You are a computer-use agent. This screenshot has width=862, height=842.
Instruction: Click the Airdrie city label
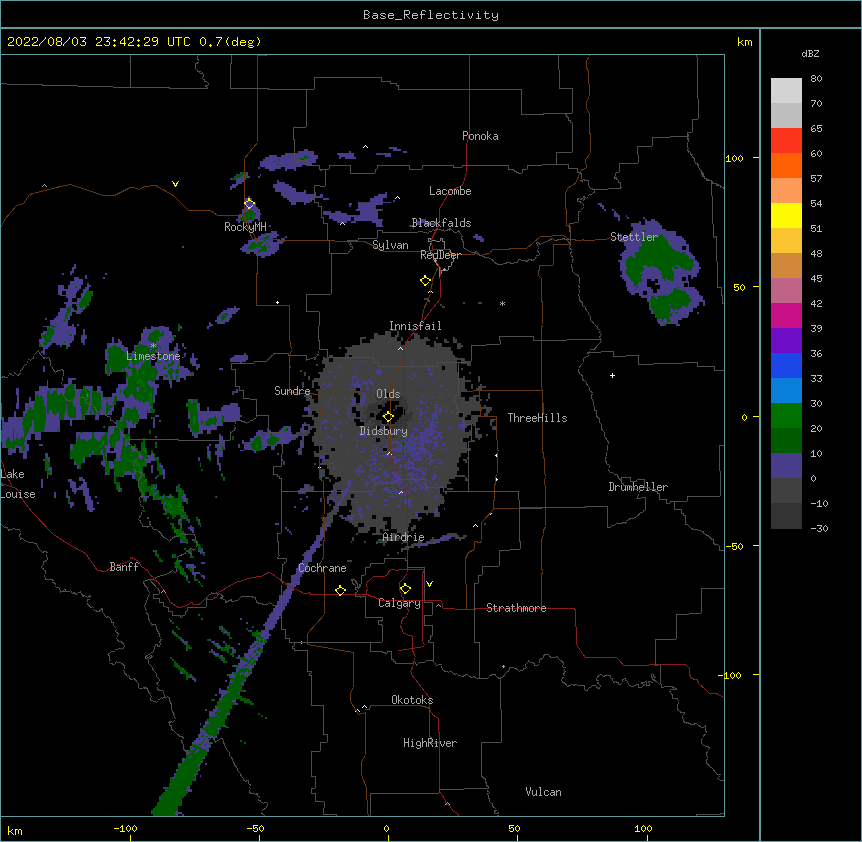point(404,537)
